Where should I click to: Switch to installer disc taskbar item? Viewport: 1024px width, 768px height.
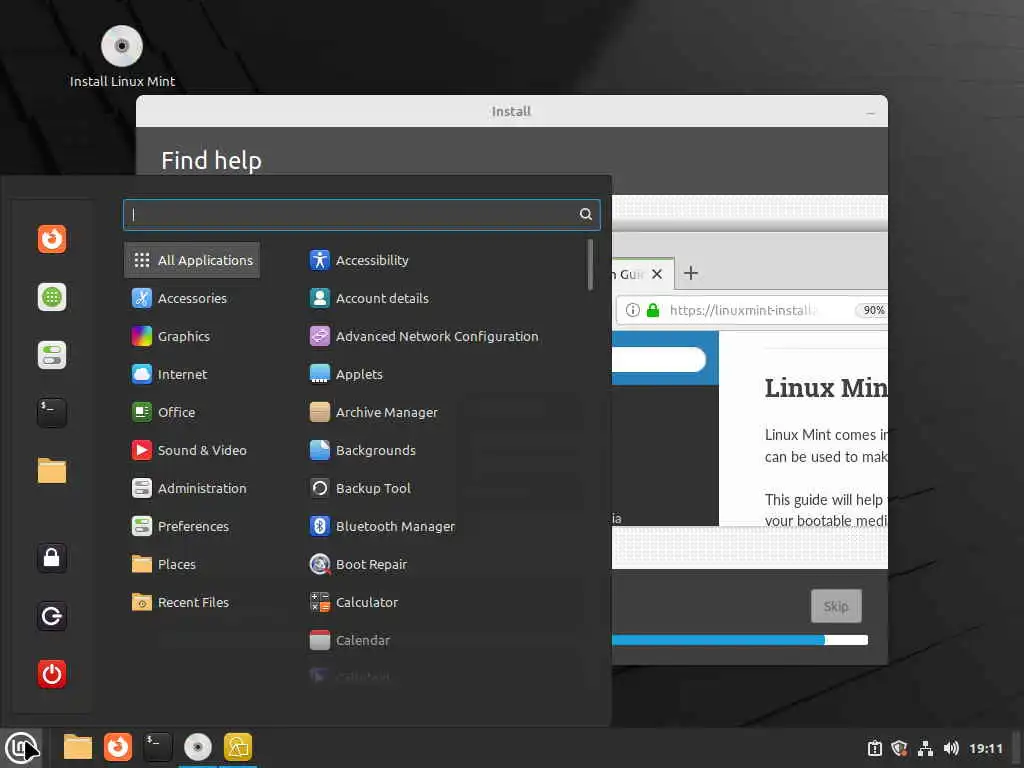(198, 747)
